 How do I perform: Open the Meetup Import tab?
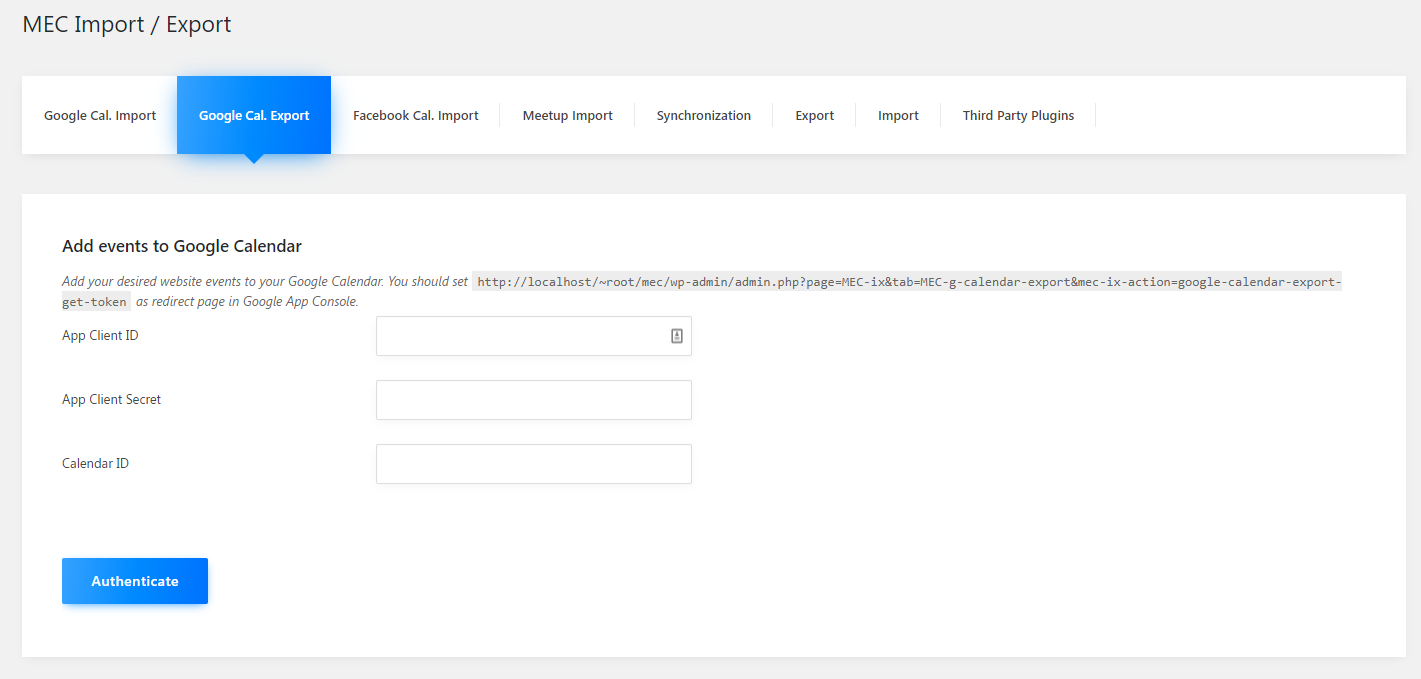click(568, 115)
